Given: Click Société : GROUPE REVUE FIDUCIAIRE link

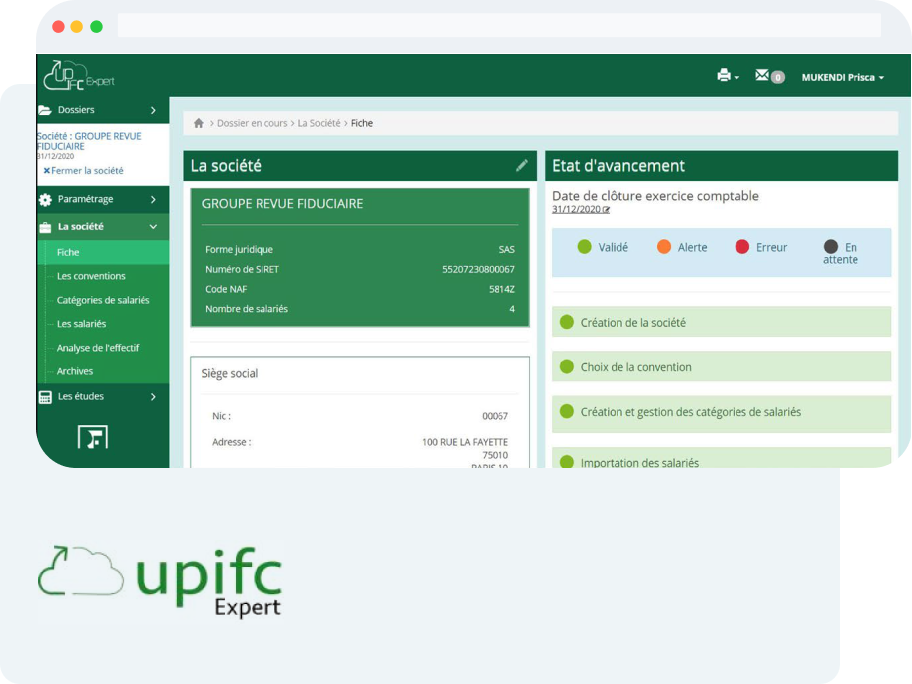Looking at the screenshot, I should click(89, 141).
